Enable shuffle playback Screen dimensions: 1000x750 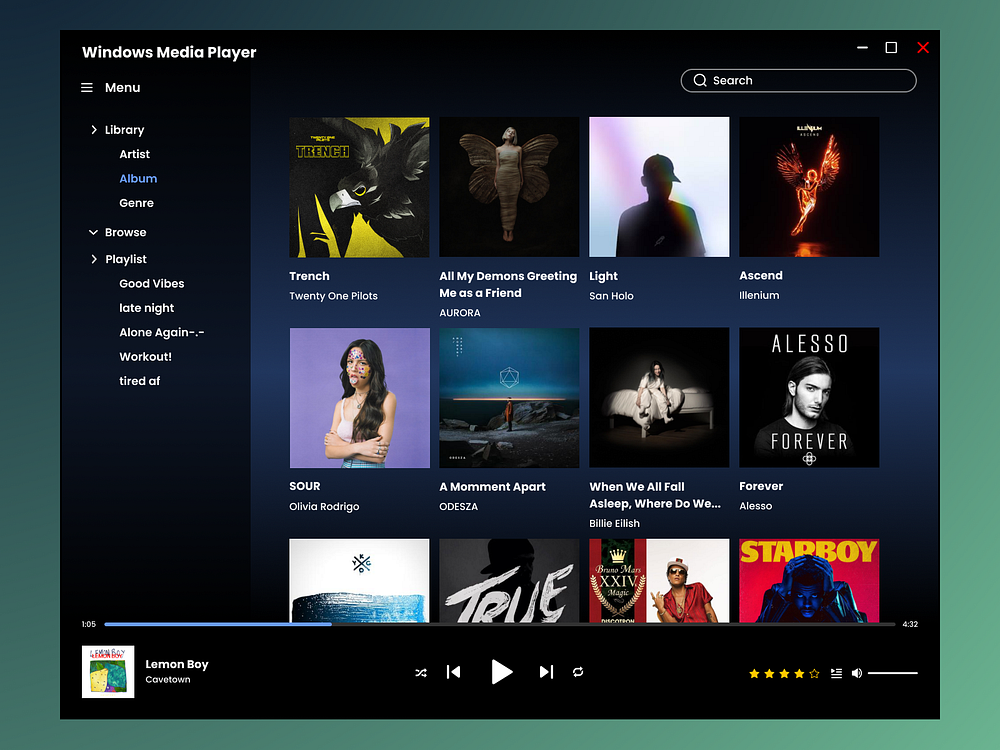(421, 672)
